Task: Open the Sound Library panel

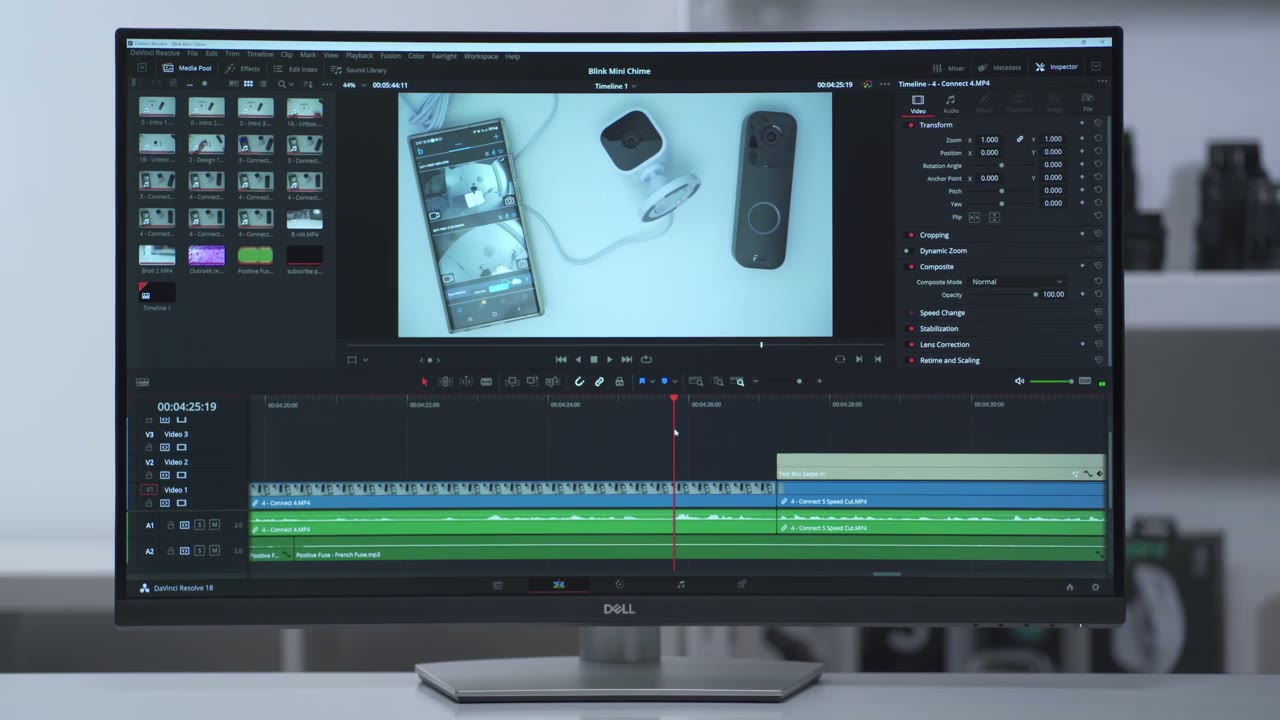Action: pos(360,70)
